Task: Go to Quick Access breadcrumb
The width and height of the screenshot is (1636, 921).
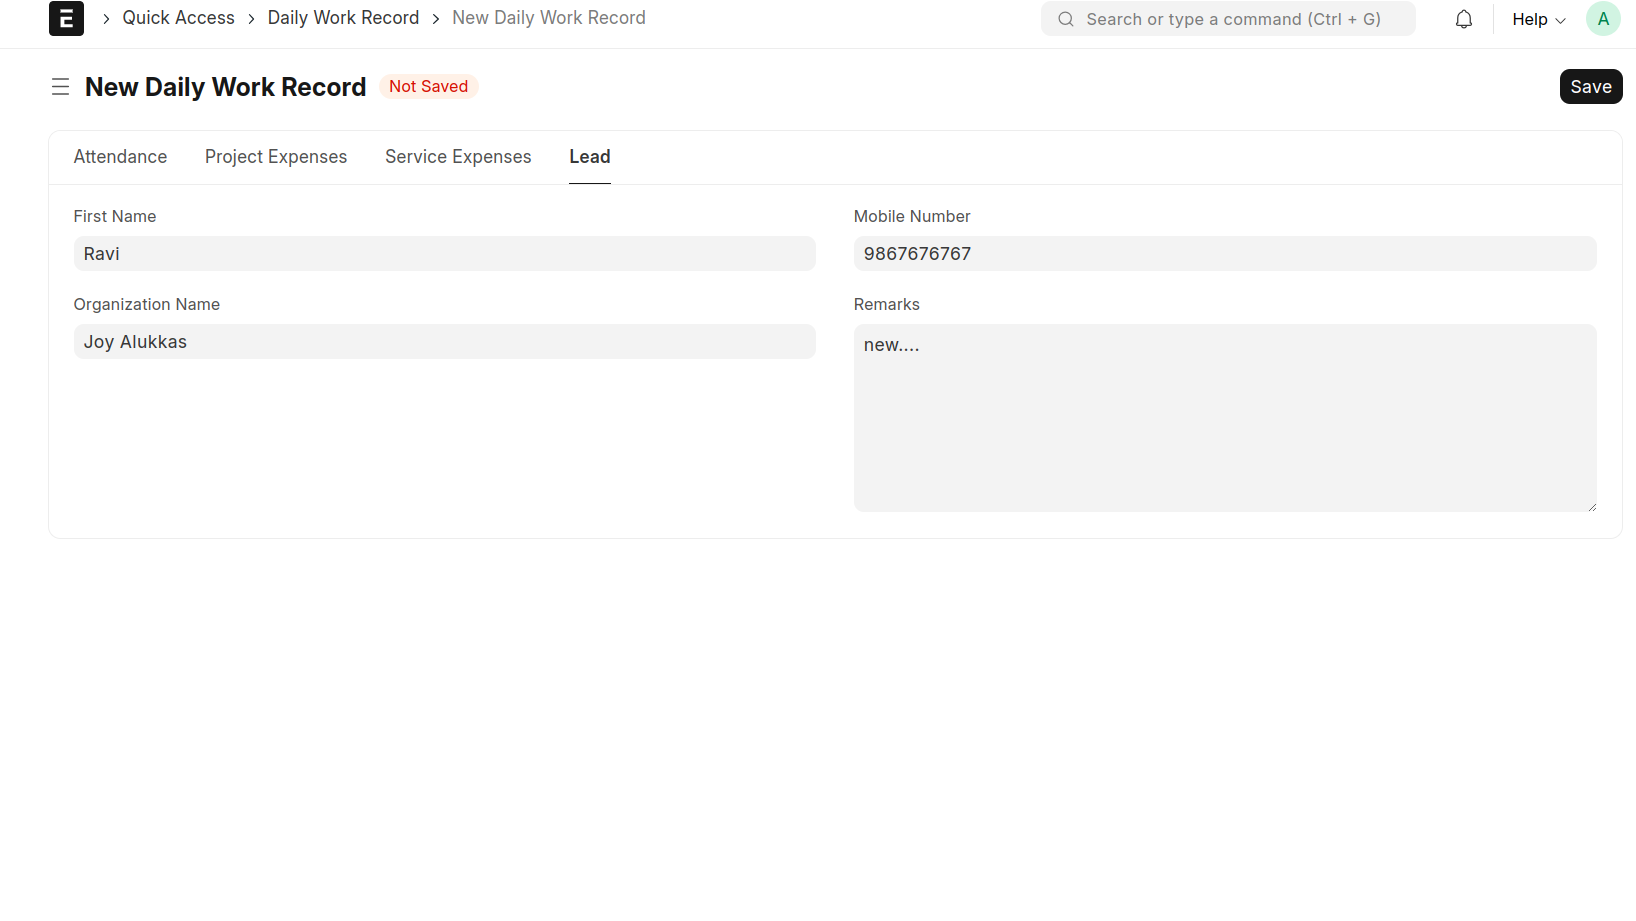Action: (x=178, y=18)
